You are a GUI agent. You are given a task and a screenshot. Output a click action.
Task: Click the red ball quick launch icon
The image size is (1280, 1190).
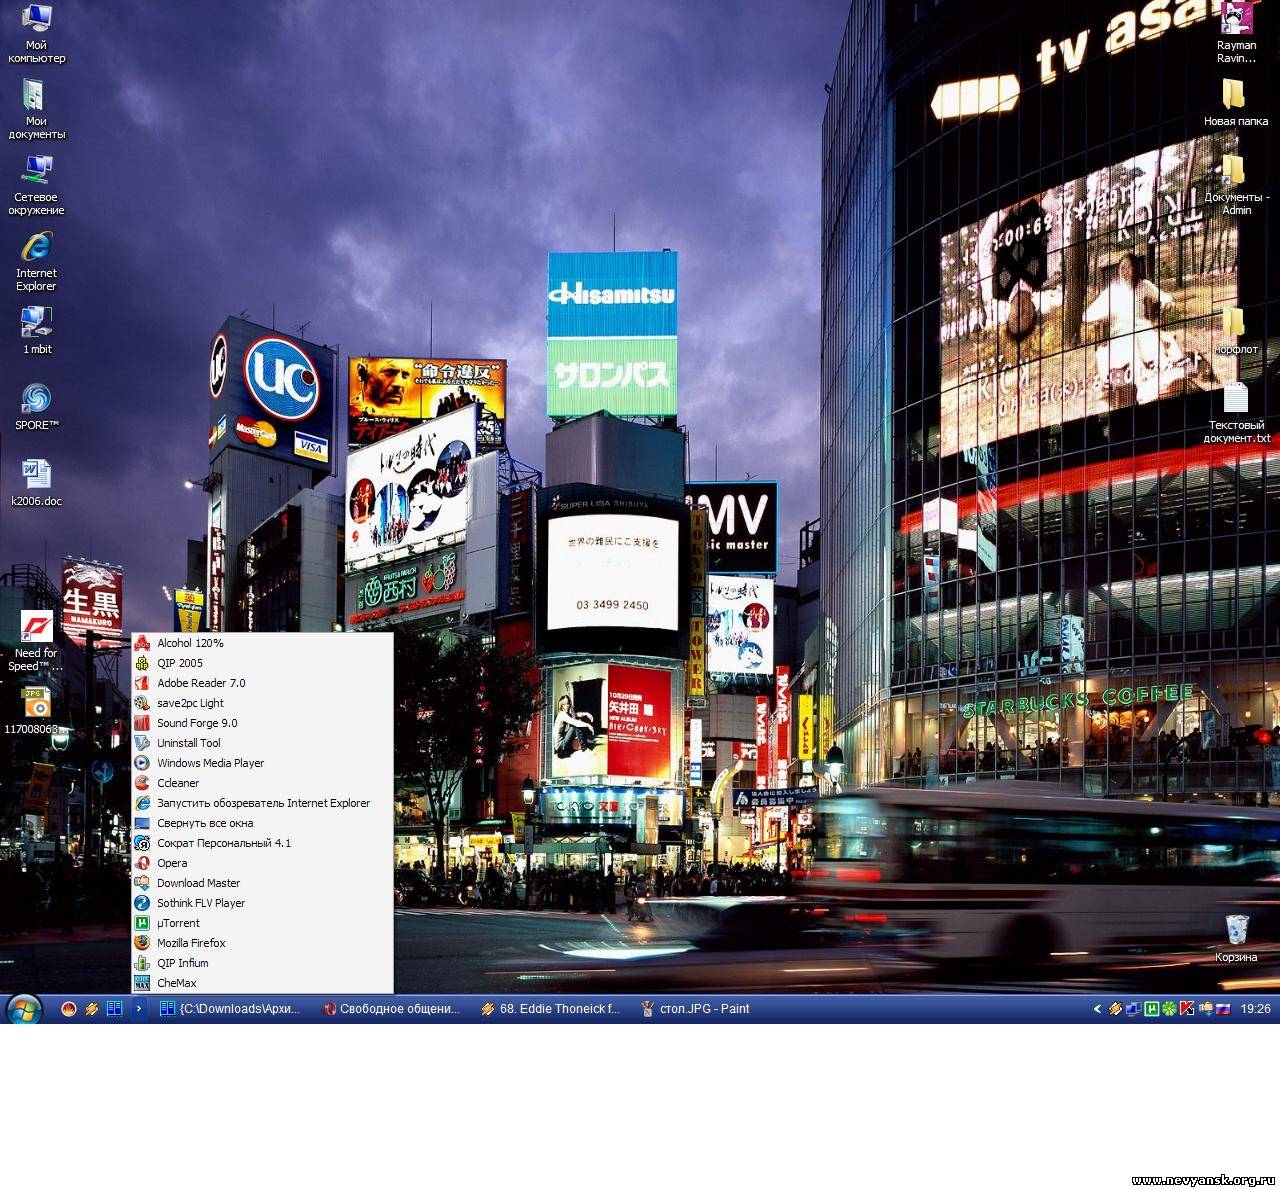69,1009
